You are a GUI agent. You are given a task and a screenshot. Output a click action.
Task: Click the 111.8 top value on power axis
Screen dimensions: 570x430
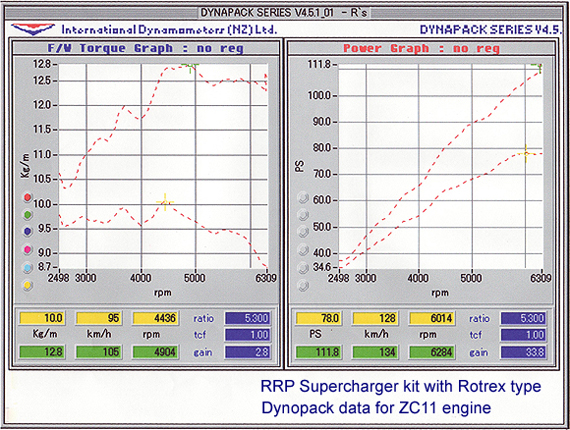click(x=319, y=64)
